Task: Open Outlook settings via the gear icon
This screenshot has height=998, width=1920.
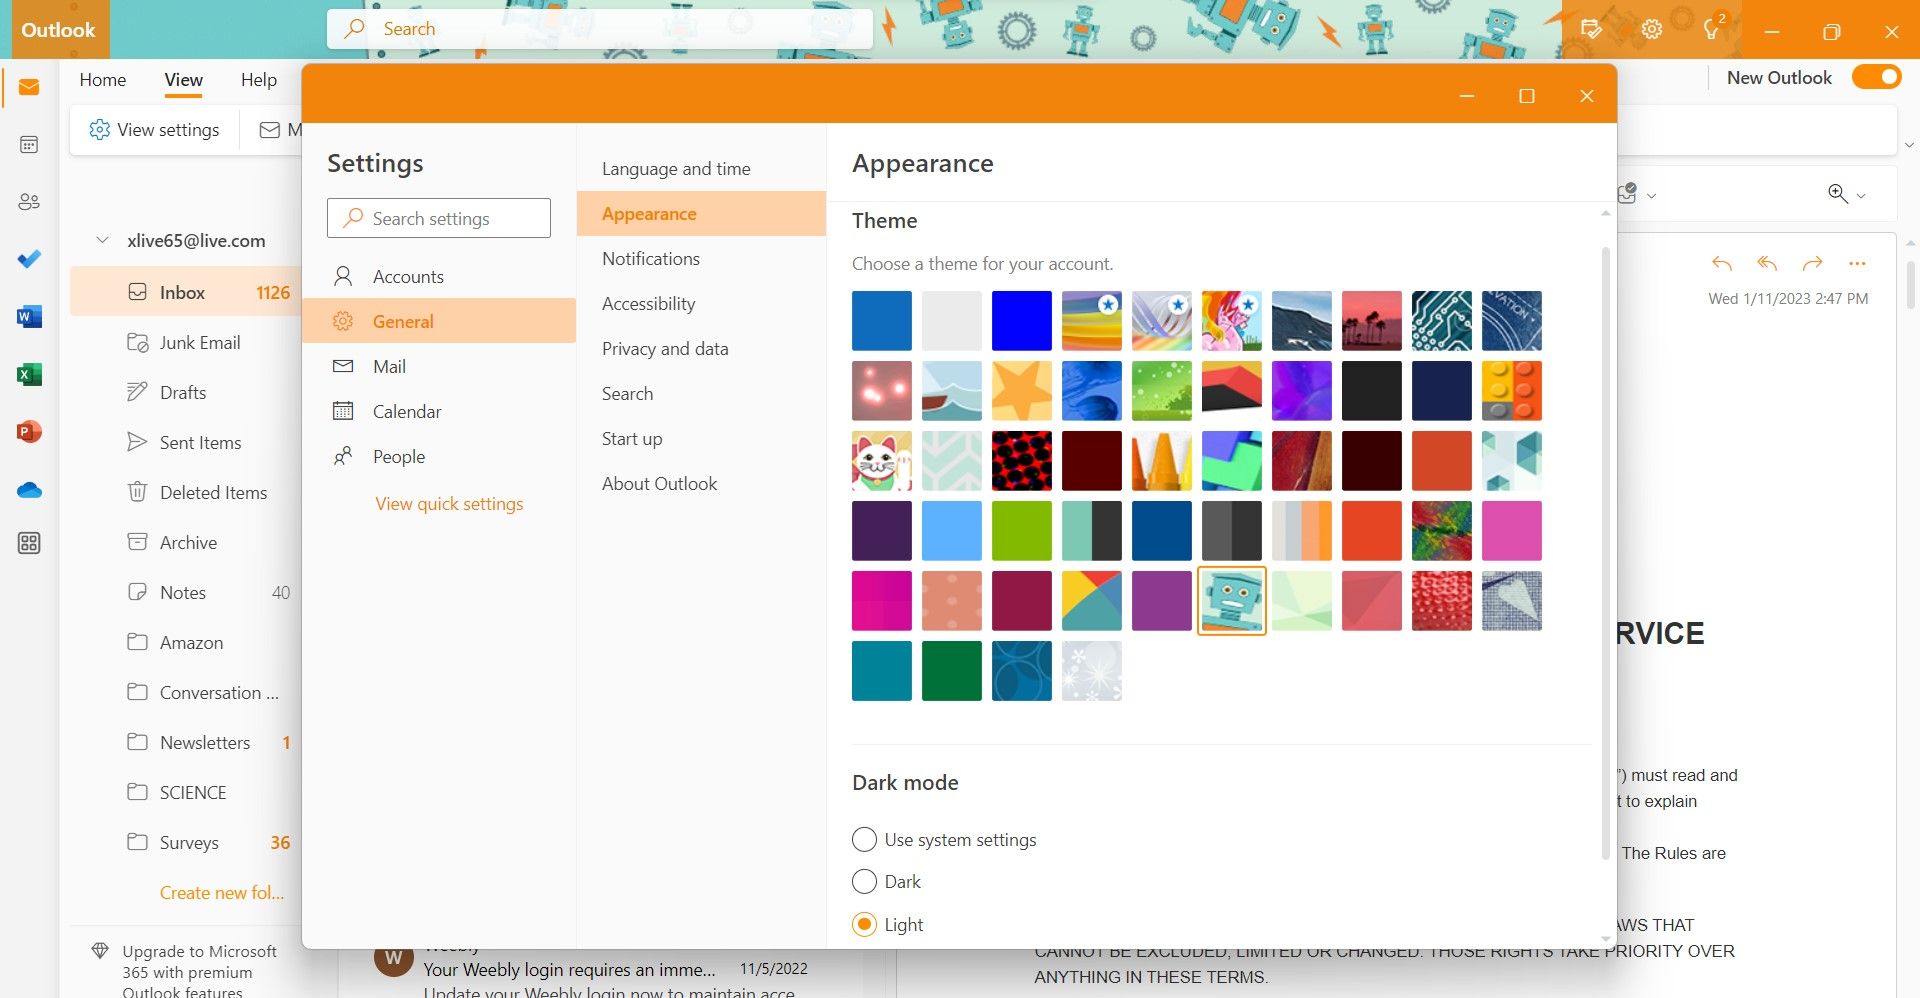Action: [1651, 29]
